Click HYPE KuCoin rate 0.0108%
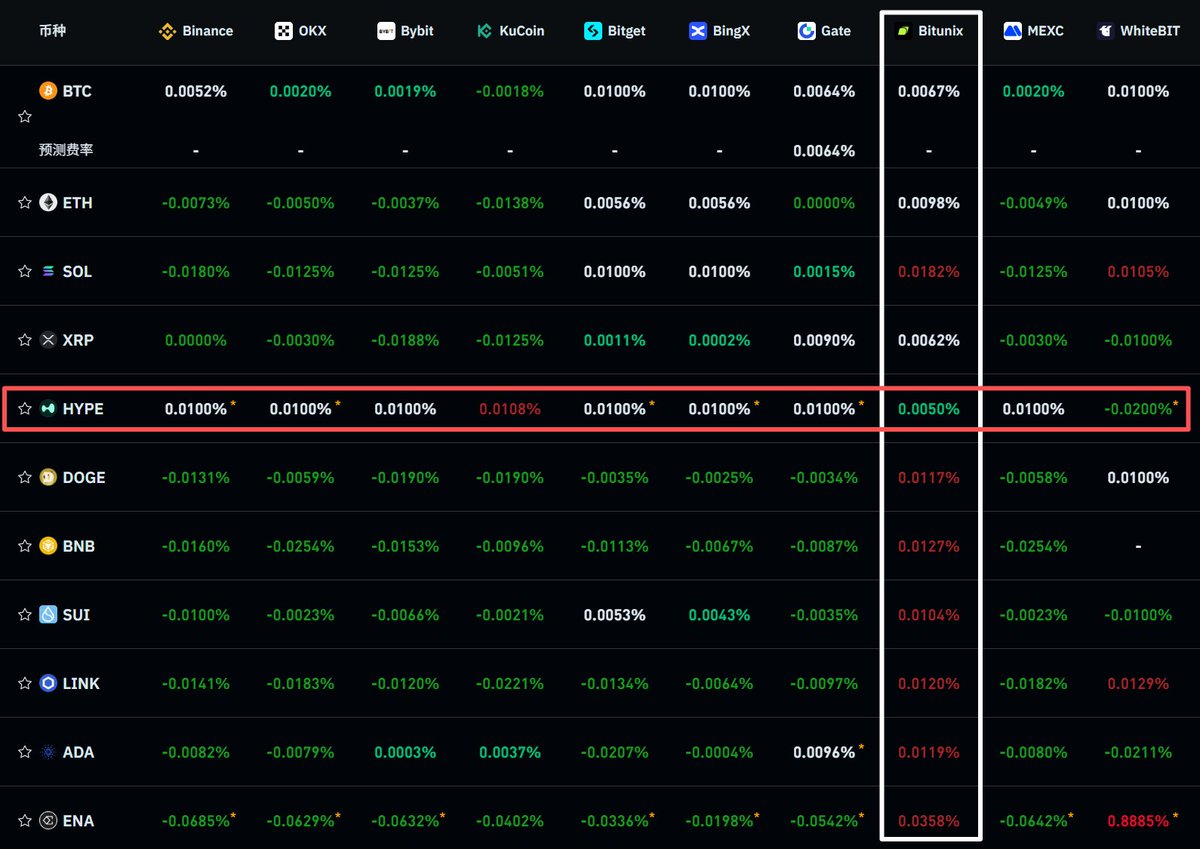This screenshot has width=1200, height=849. click(x=510, y=409)
